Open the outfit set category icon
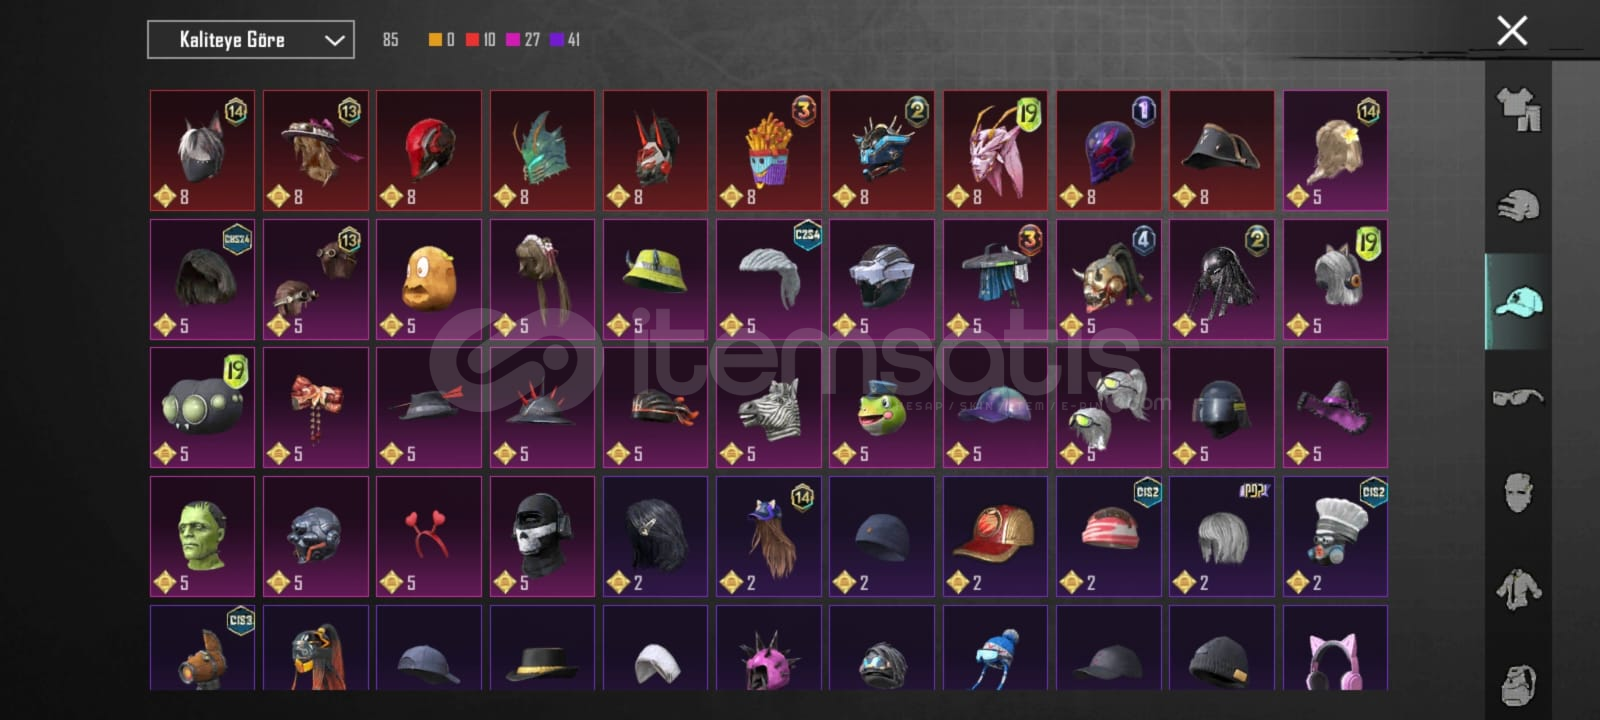This screenshot has height=720, width=1600. tap(1518, 110)
